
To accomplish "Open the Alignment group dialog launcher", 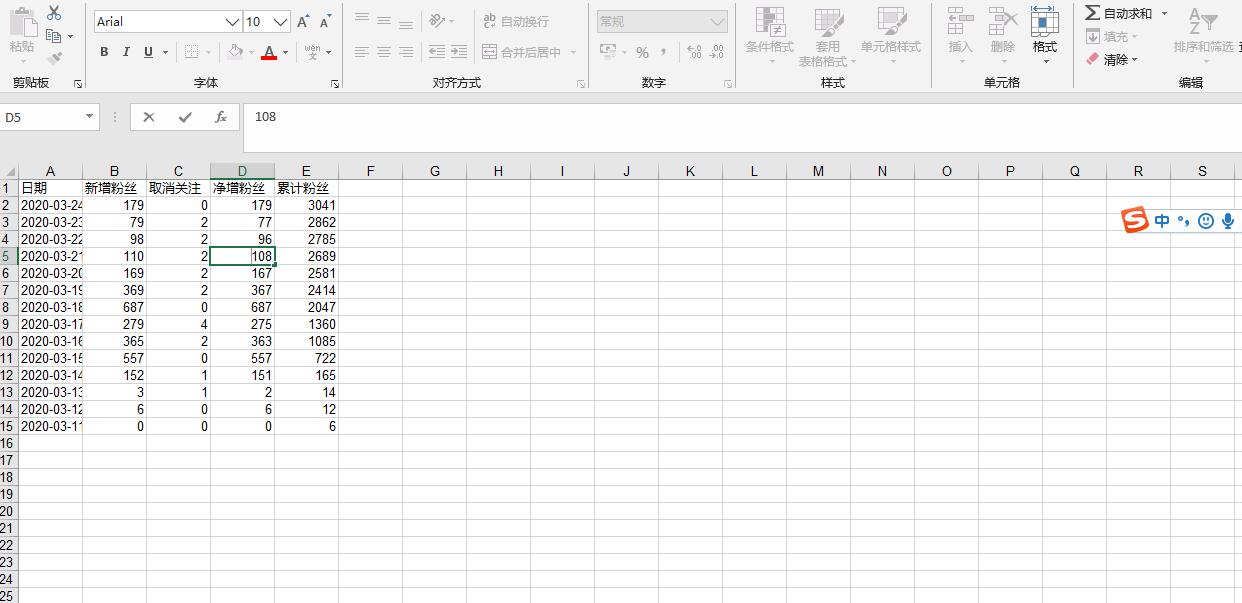I will coord(581,84).
